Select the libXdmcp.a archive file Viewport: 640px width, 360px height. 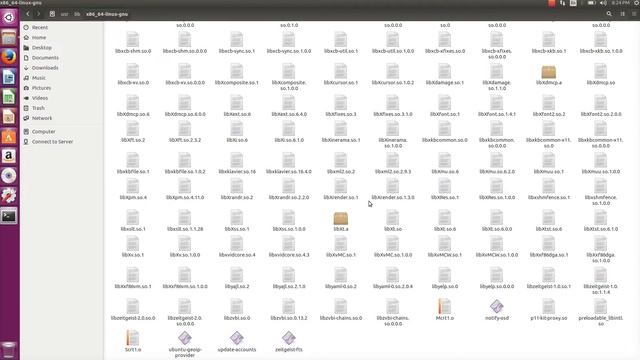(549, 75)
